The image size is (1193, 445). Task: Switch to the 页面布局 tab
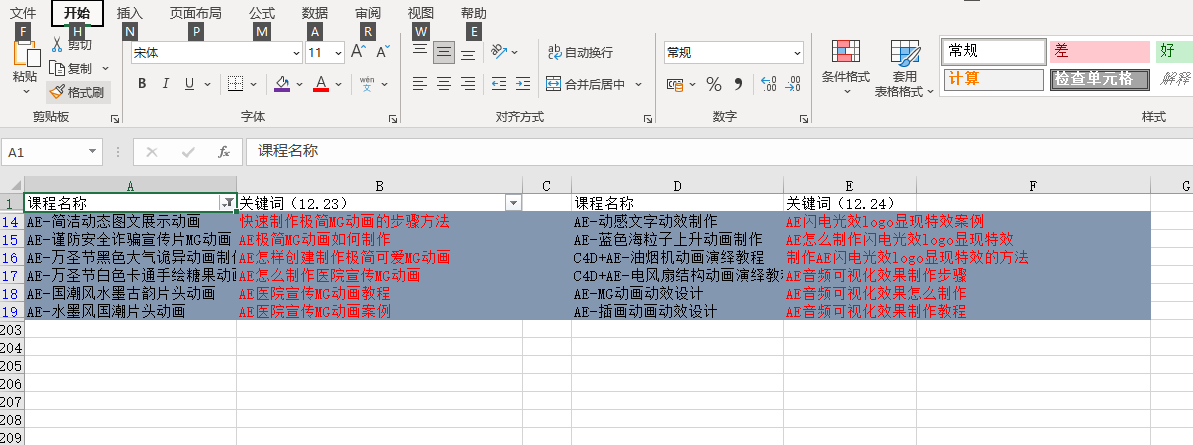pyautogui.click(x=196, y=13)
